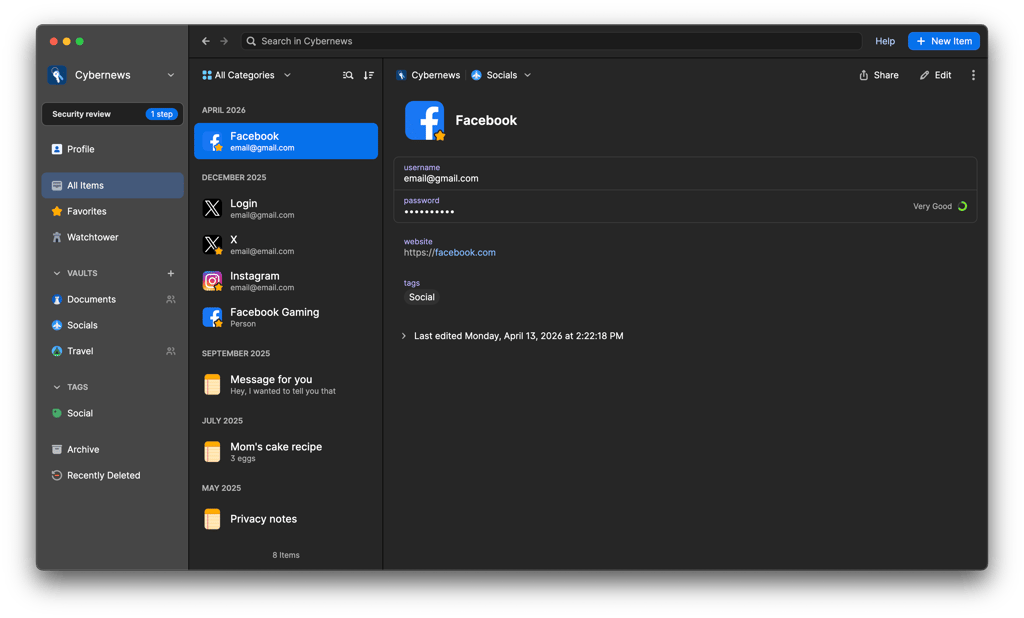Click the Favorites star icon
The height and width of the screenshot is (618, 1024).
tap(57, 211)
